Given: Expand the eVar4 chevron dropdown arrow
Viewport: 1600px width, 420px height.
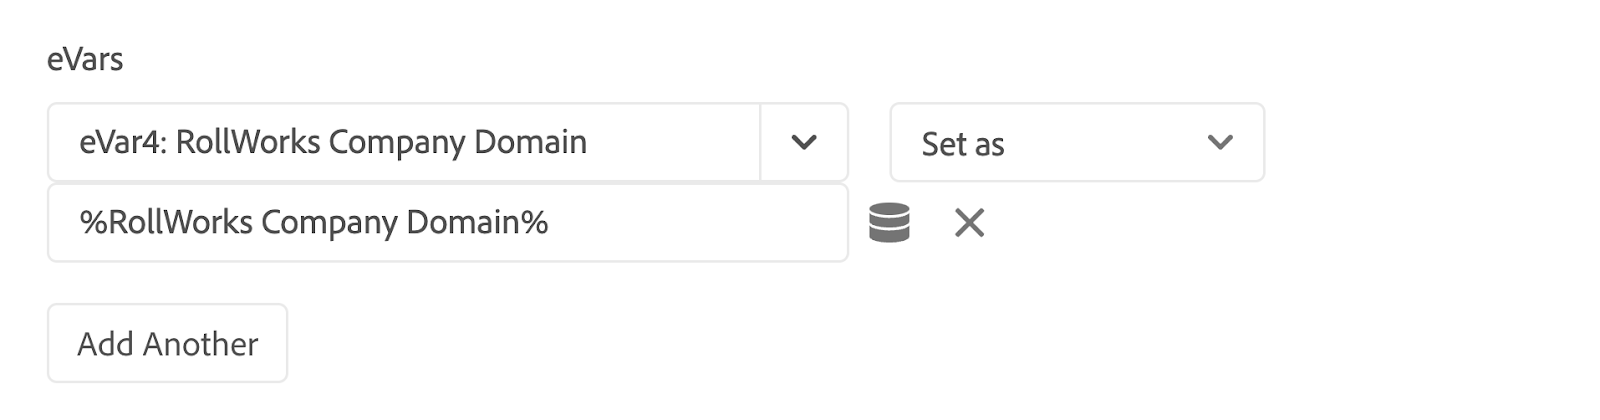Looking at the screenshot, I should coord(804,142).
